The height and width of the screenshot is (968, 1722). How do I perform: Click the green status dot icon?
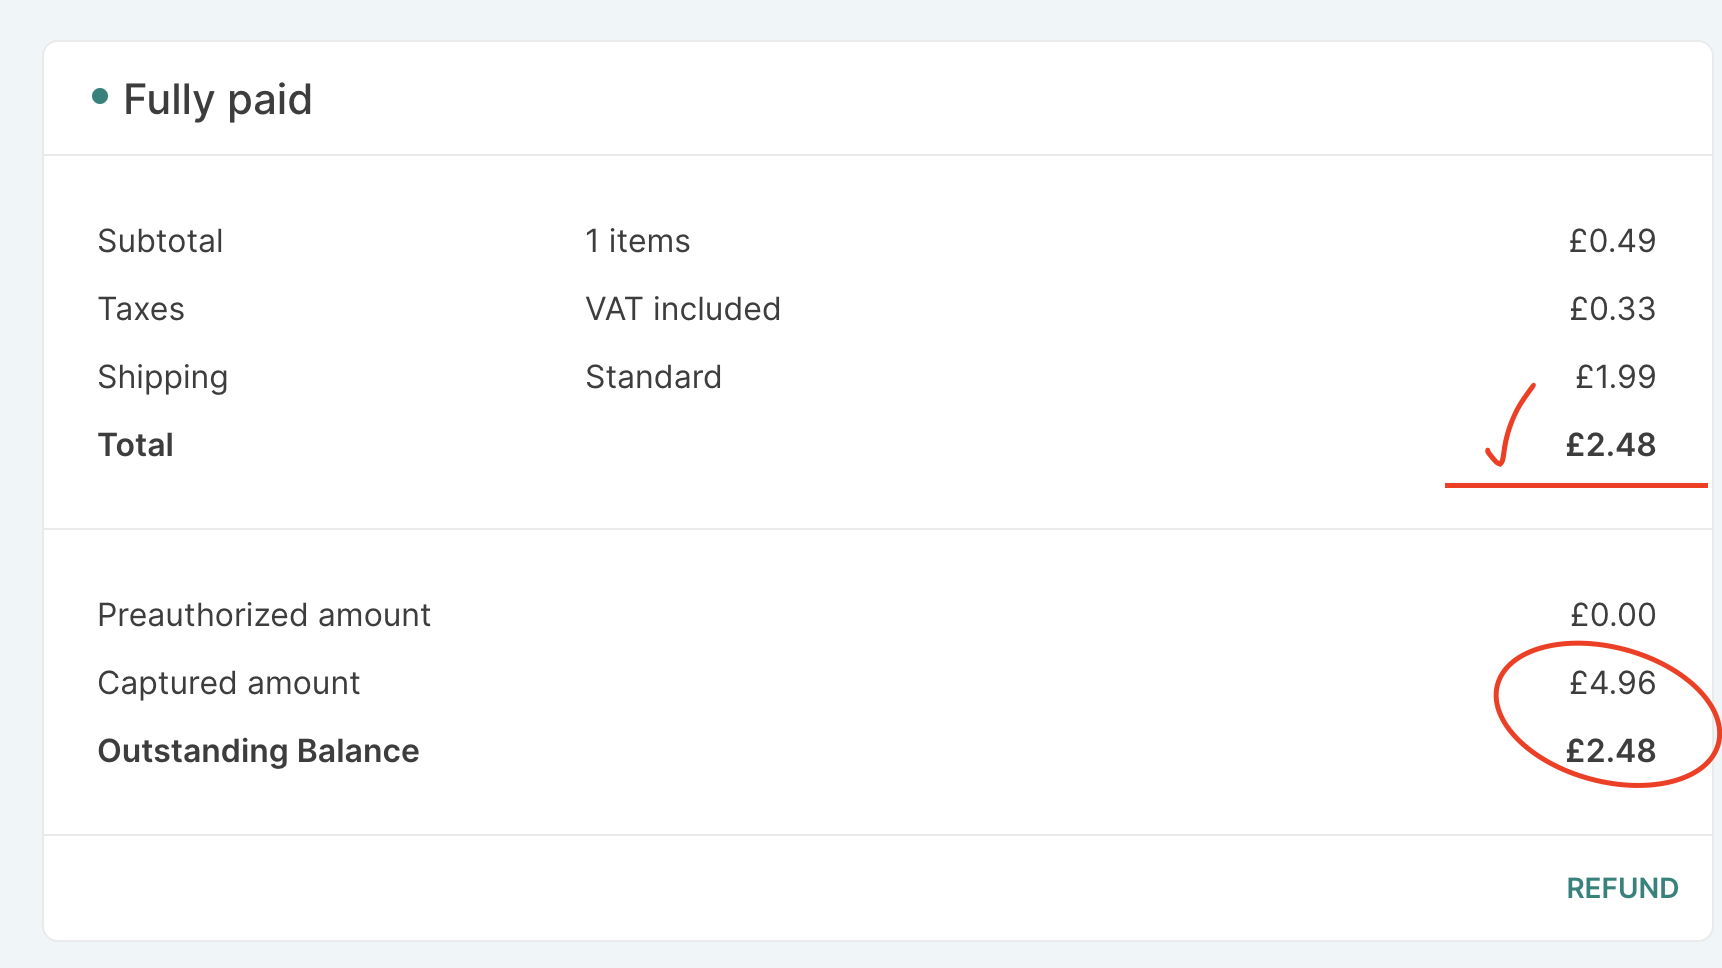coord(101,96)
